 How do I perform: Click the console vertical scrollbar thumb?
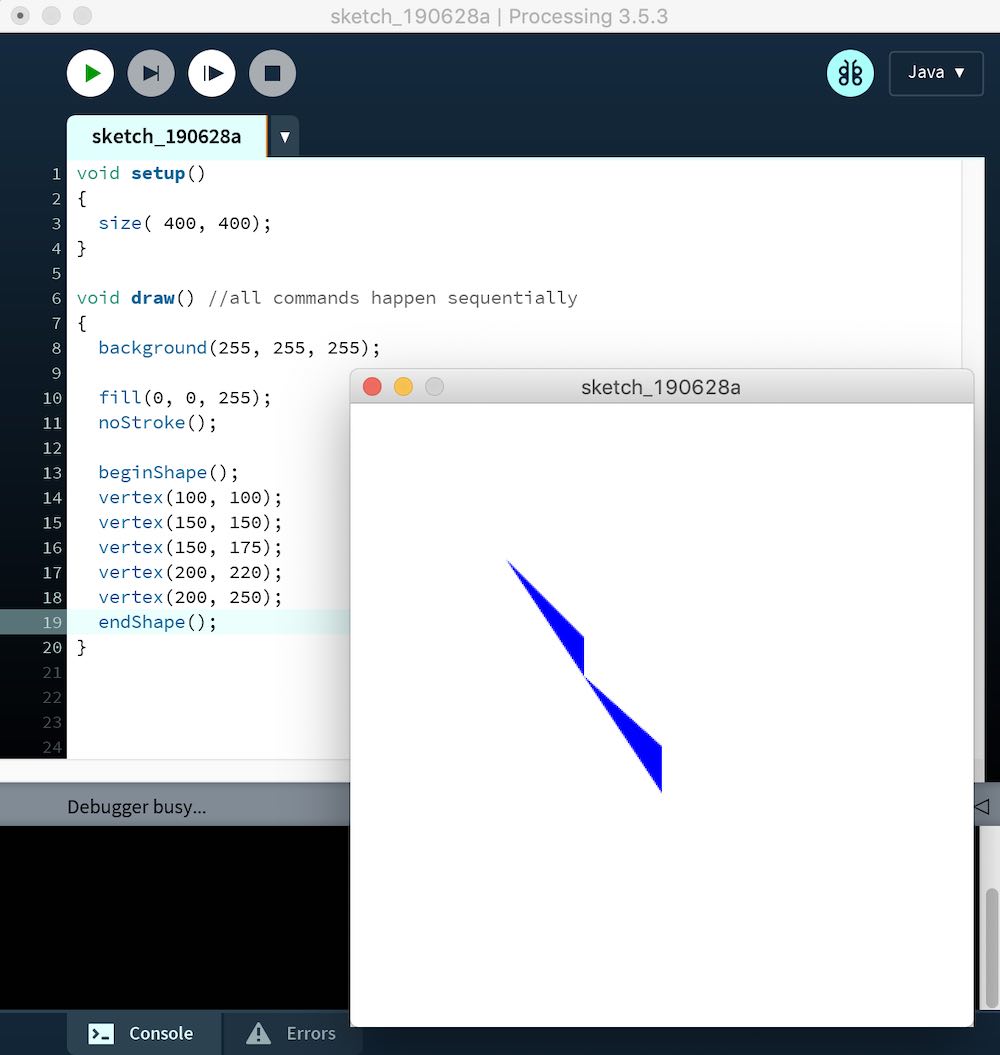(x=991, y=947)
